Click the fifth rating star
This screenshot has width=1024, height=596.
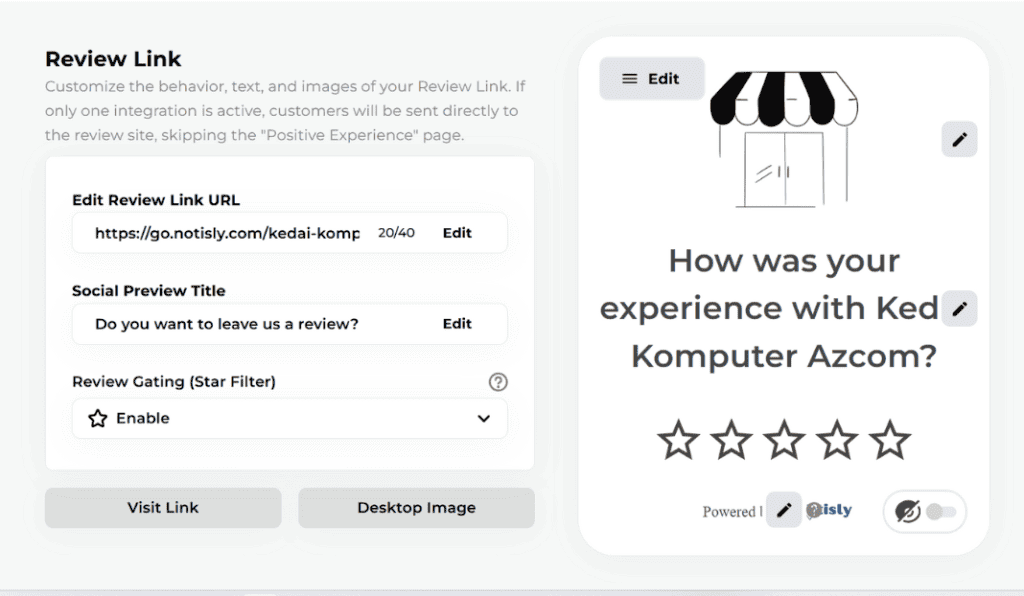(889, 440)
